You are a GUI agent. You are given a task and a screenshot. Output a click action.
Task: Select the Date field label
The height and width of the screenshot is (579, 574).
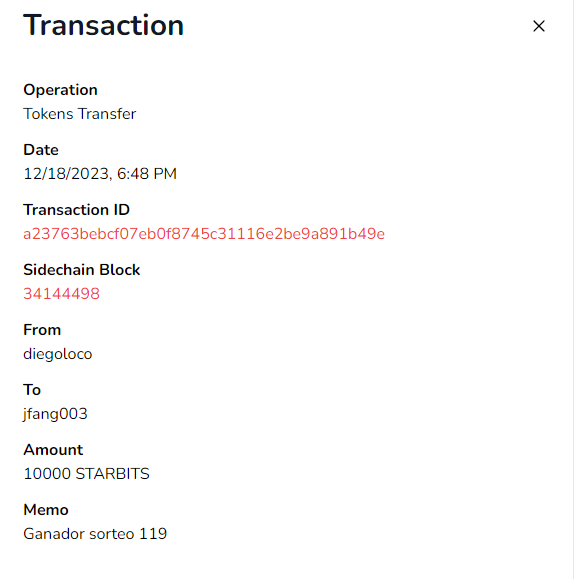pos(41,150)
